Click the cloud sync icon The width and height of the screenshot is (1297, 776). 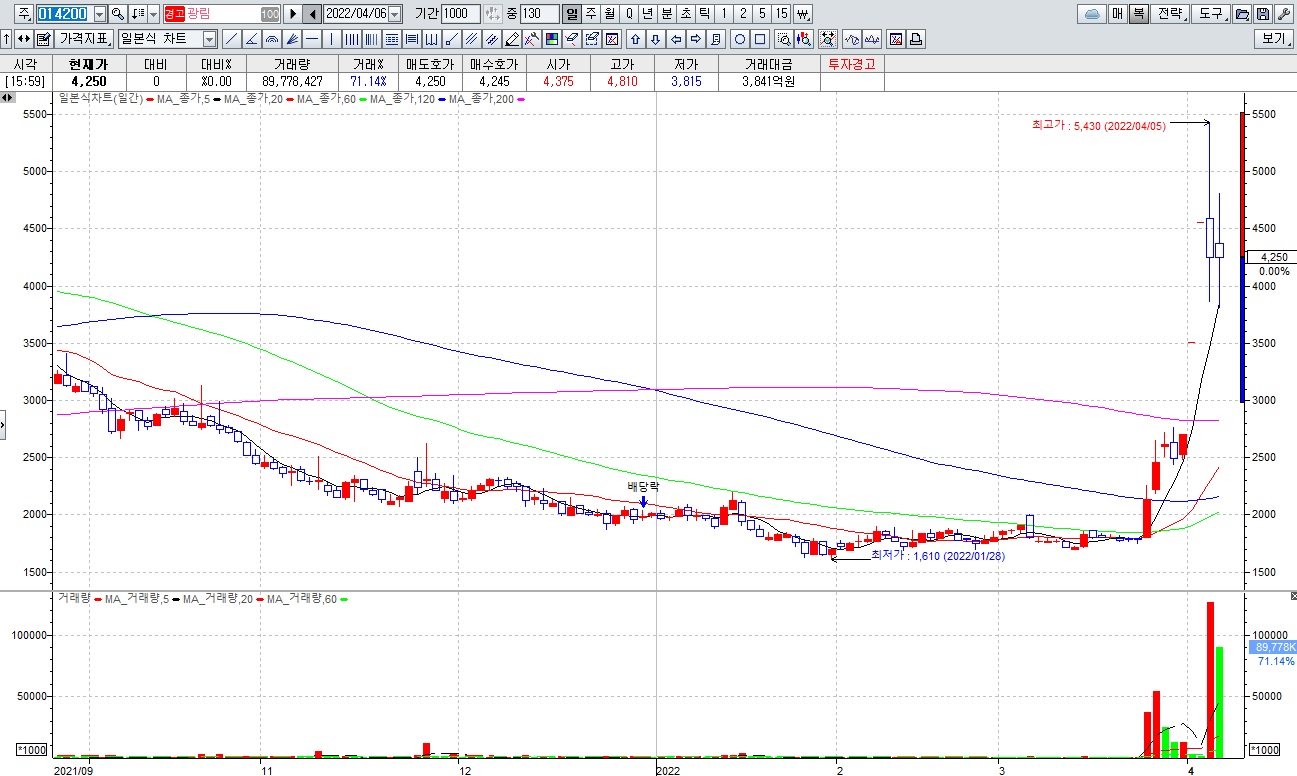click(1092, 14)
